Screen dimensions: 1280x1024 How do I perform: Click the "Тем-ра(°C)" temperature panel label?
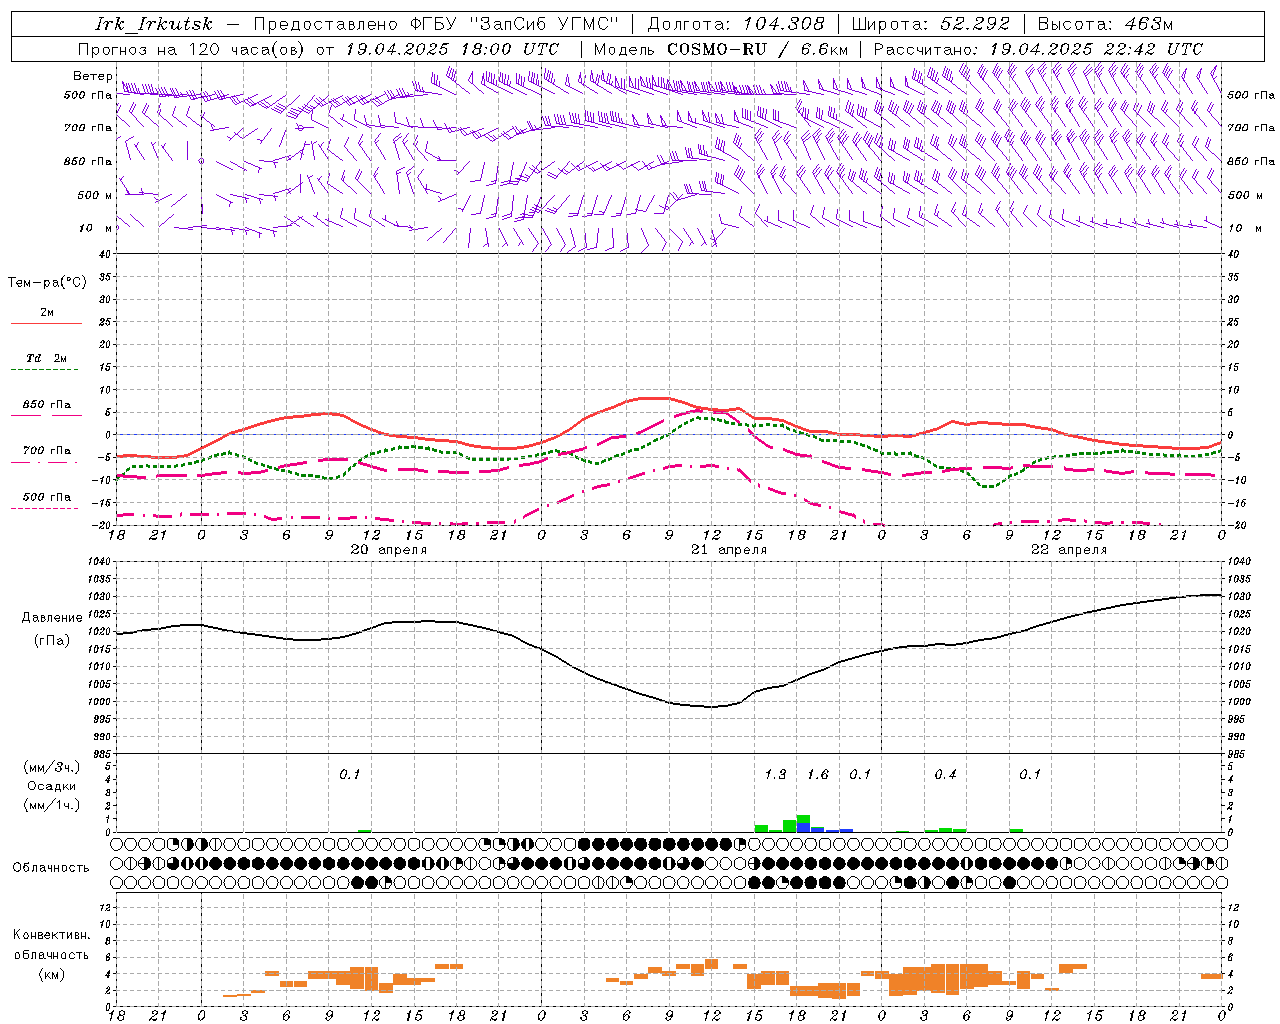47,283
